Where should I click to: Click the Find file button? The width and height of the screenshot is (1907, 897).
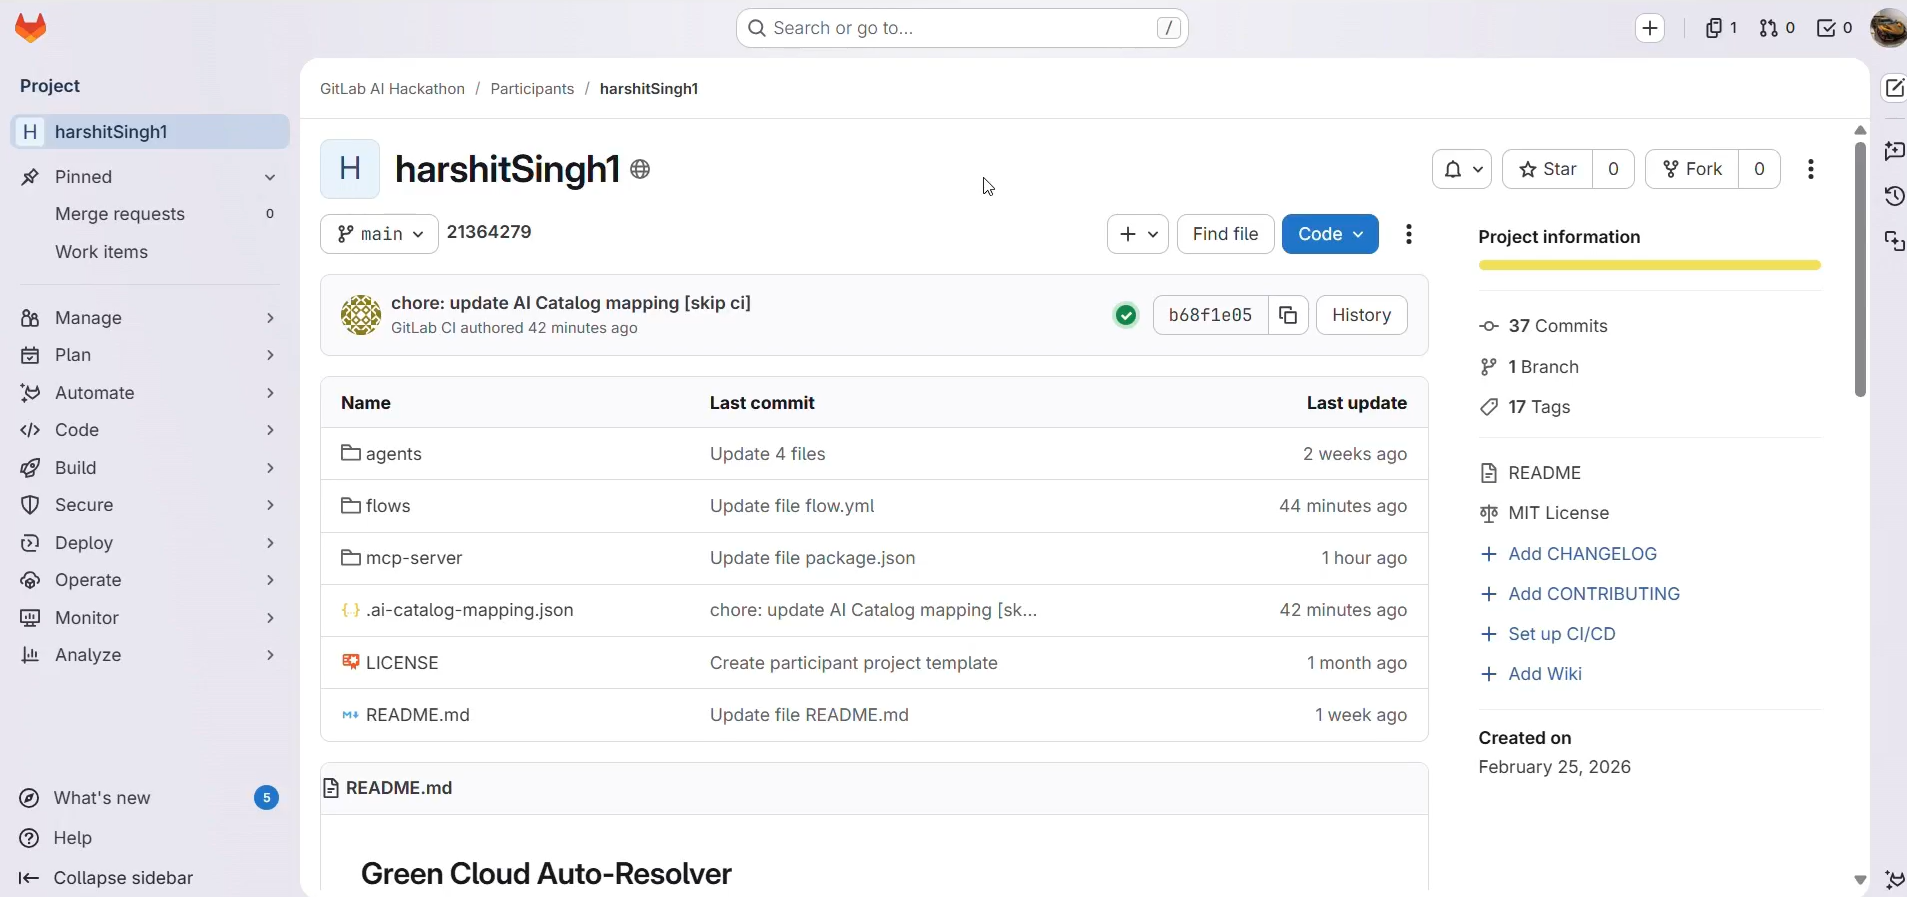point(1225,234)
